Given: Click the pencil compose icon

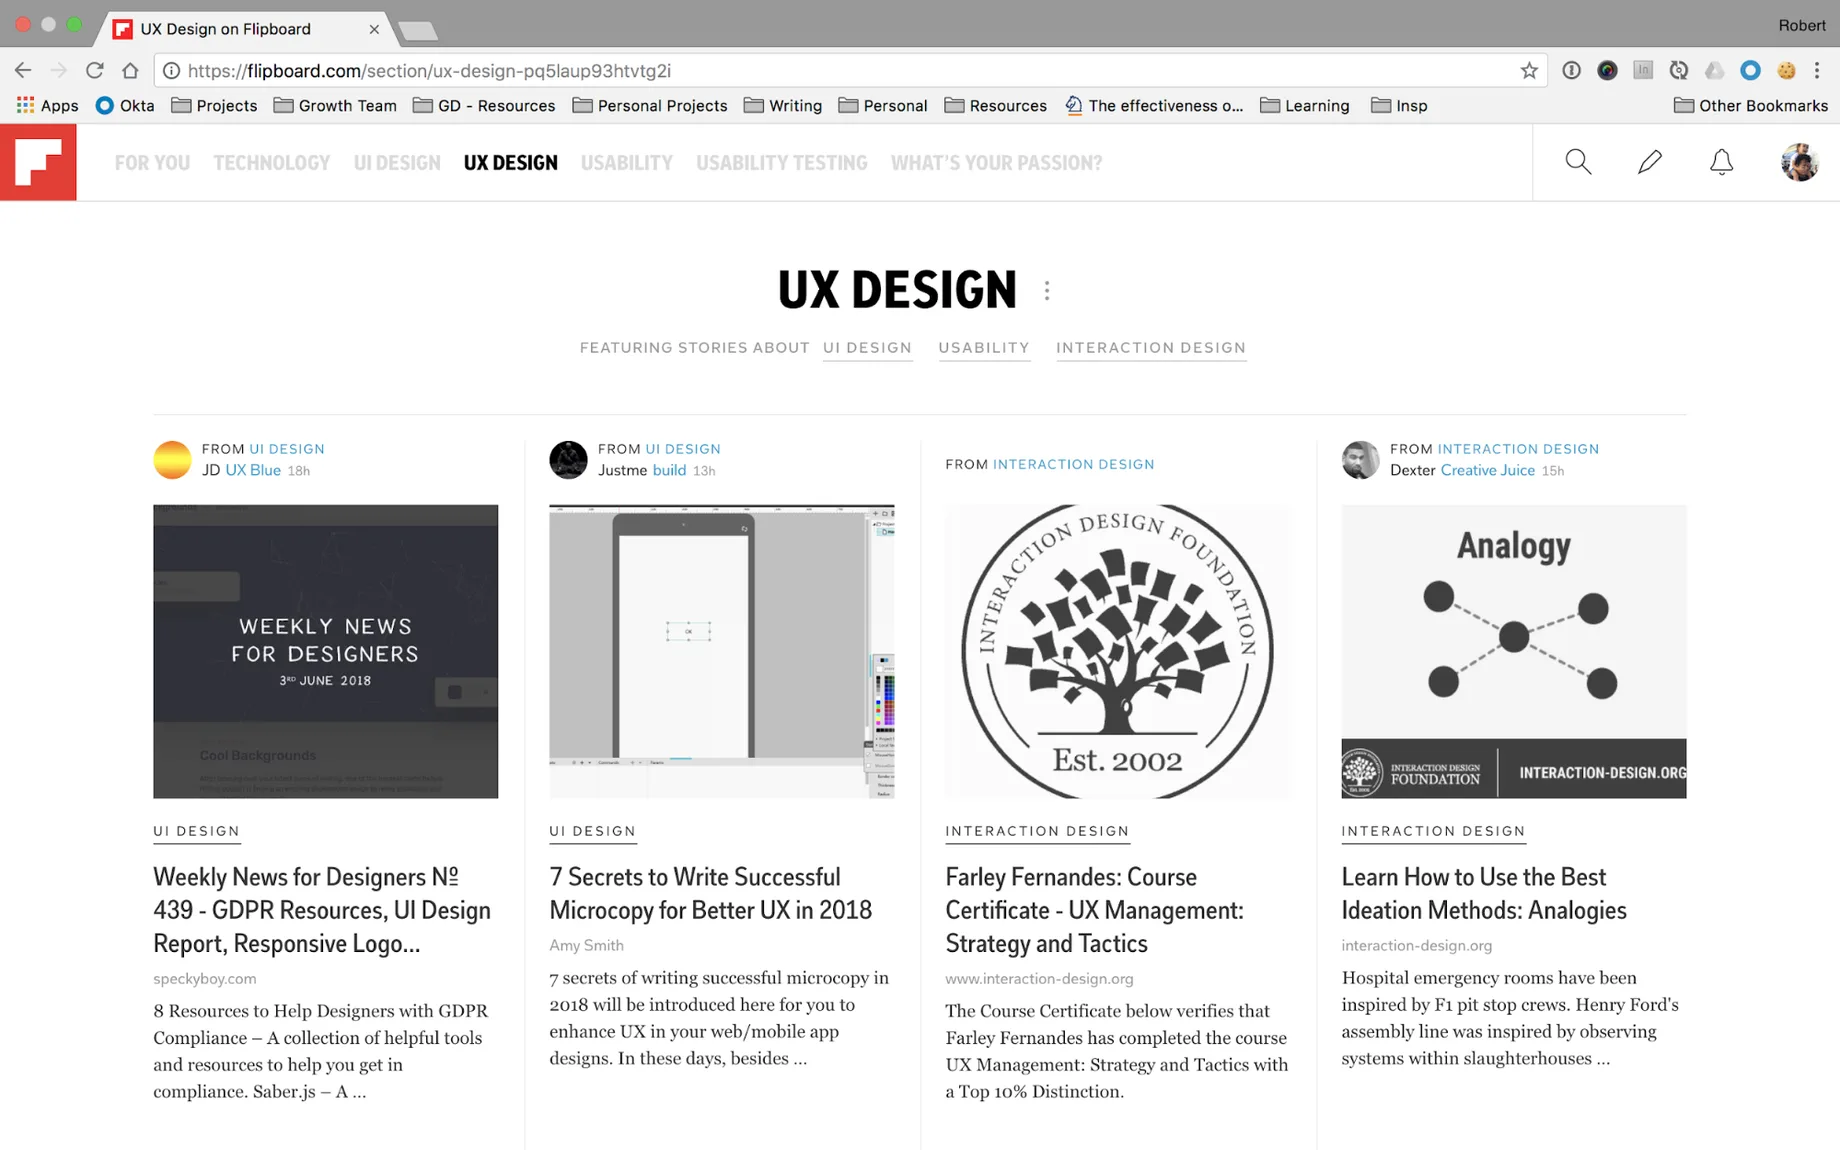Looking at the screenshot, I should click(x=1650, y=162).
